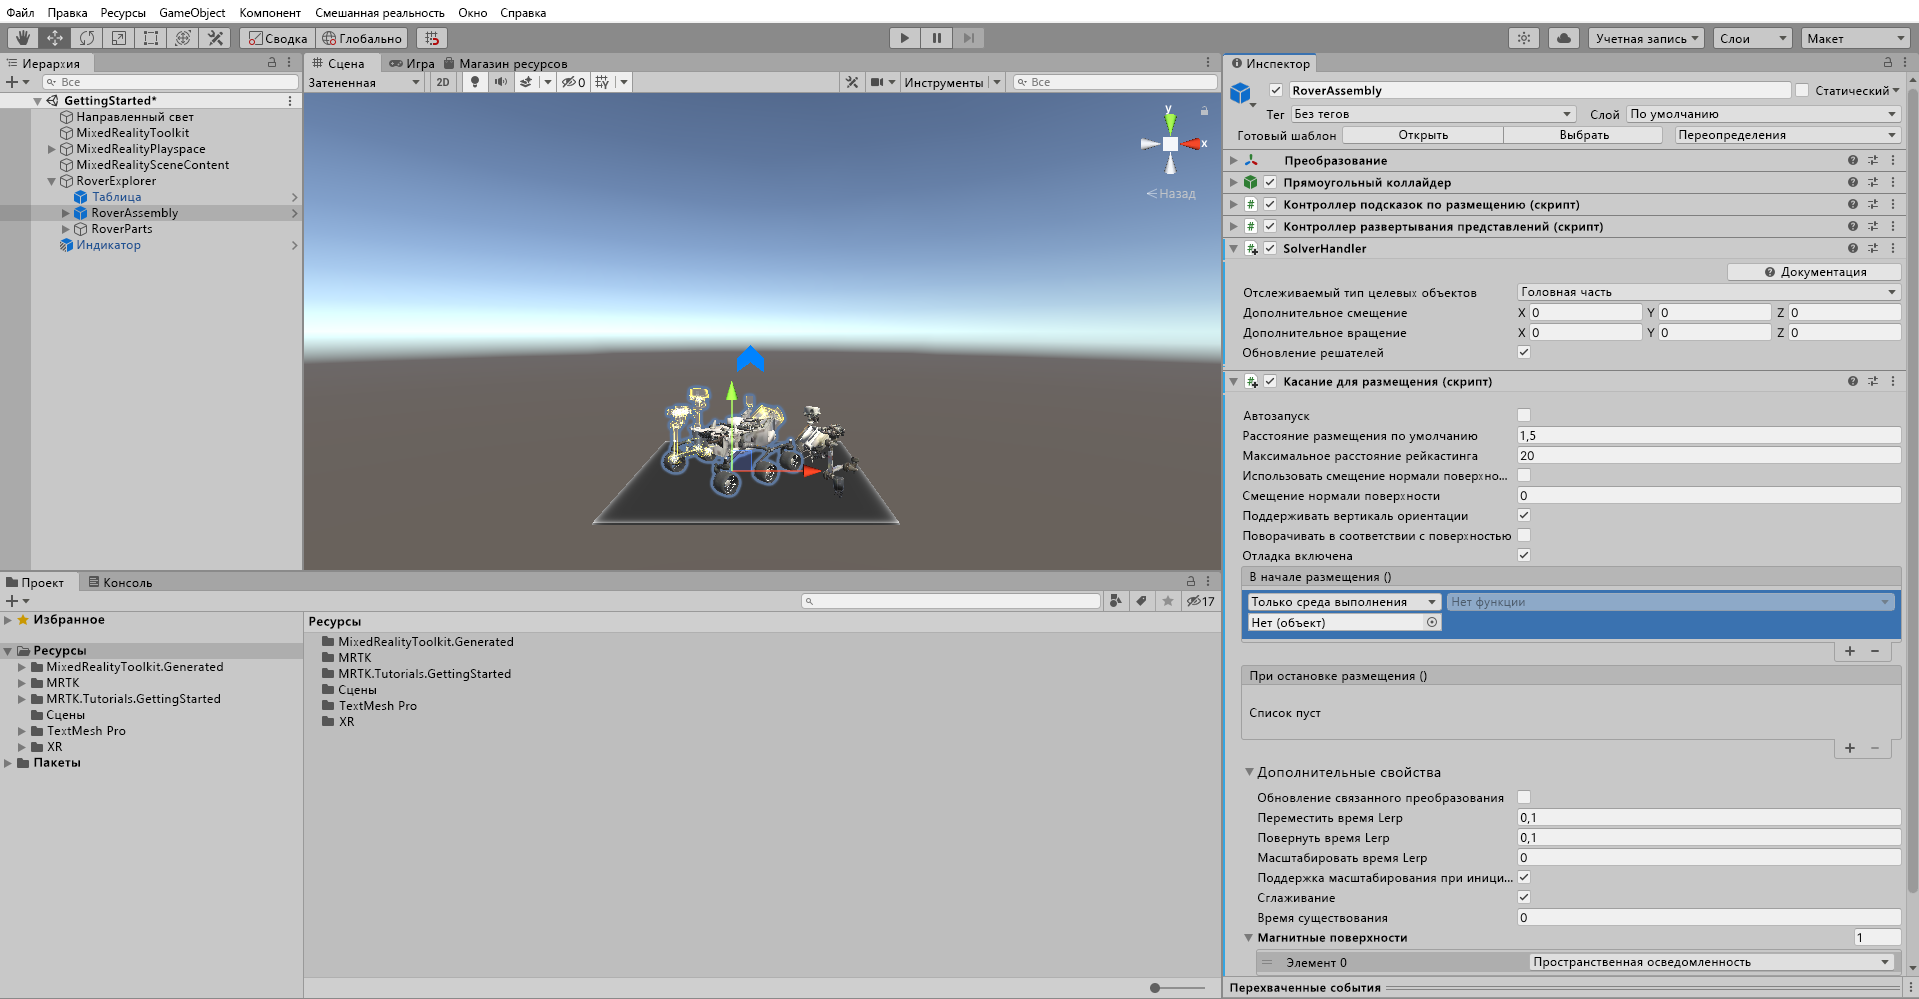This screenshot has height=999, width=1919.
Task: Click the Открыть prefab button
Action: tap(1423, 135)
